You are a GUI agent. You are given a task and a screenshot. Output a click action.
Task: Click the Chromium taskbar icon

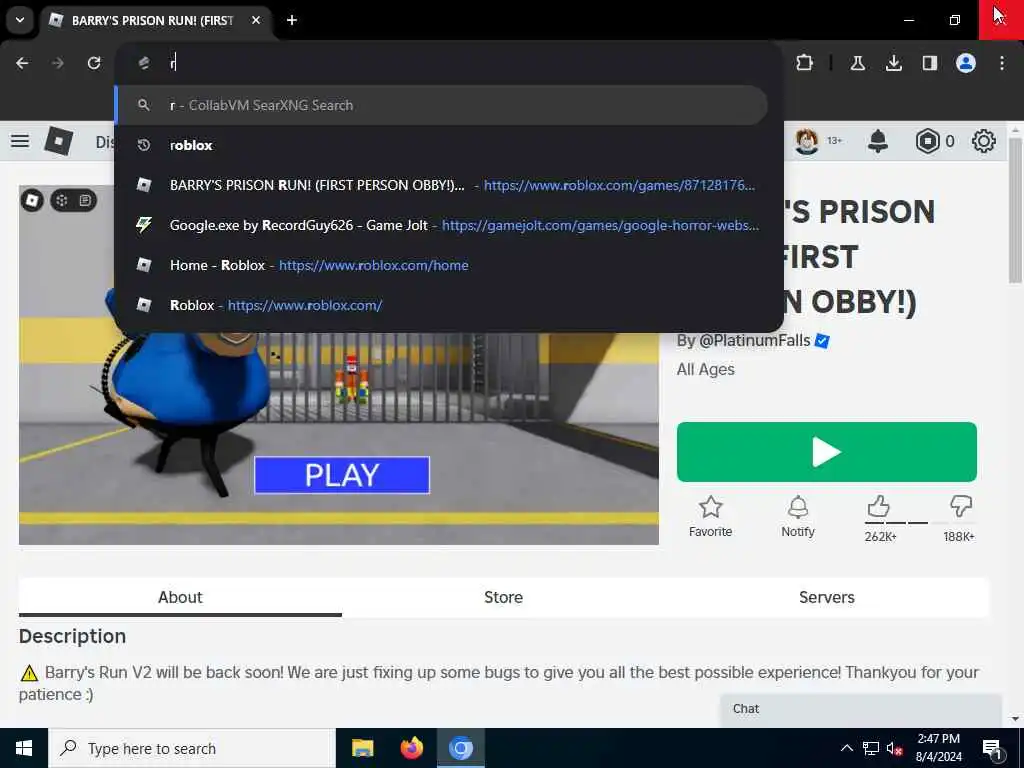(460, 748)
